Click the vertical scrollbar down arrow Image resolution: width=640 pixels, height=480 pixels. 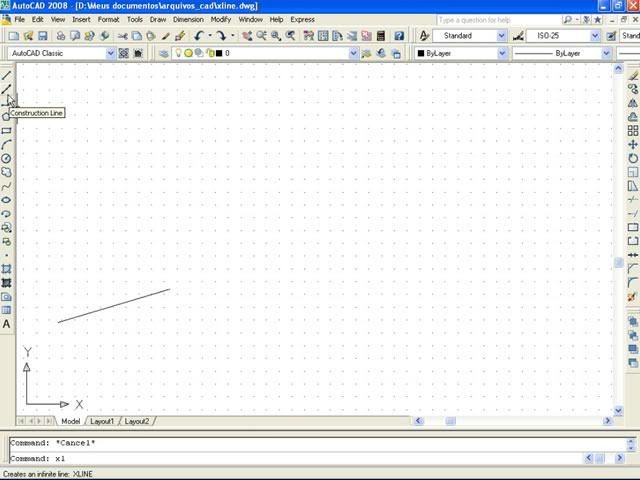pyautogui.click(x=618, y=410)
